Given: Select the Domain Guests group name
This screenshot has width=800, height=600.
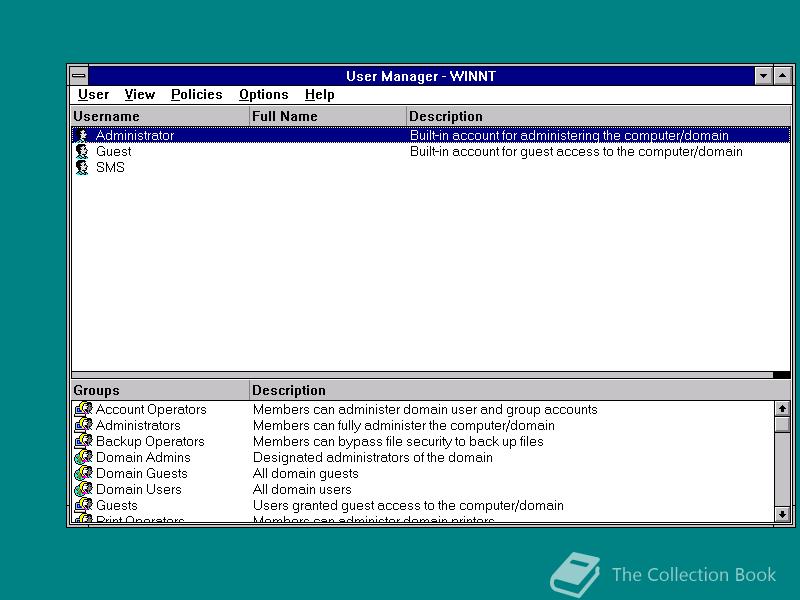Looking at the screenshot, I should coord(141,473).
